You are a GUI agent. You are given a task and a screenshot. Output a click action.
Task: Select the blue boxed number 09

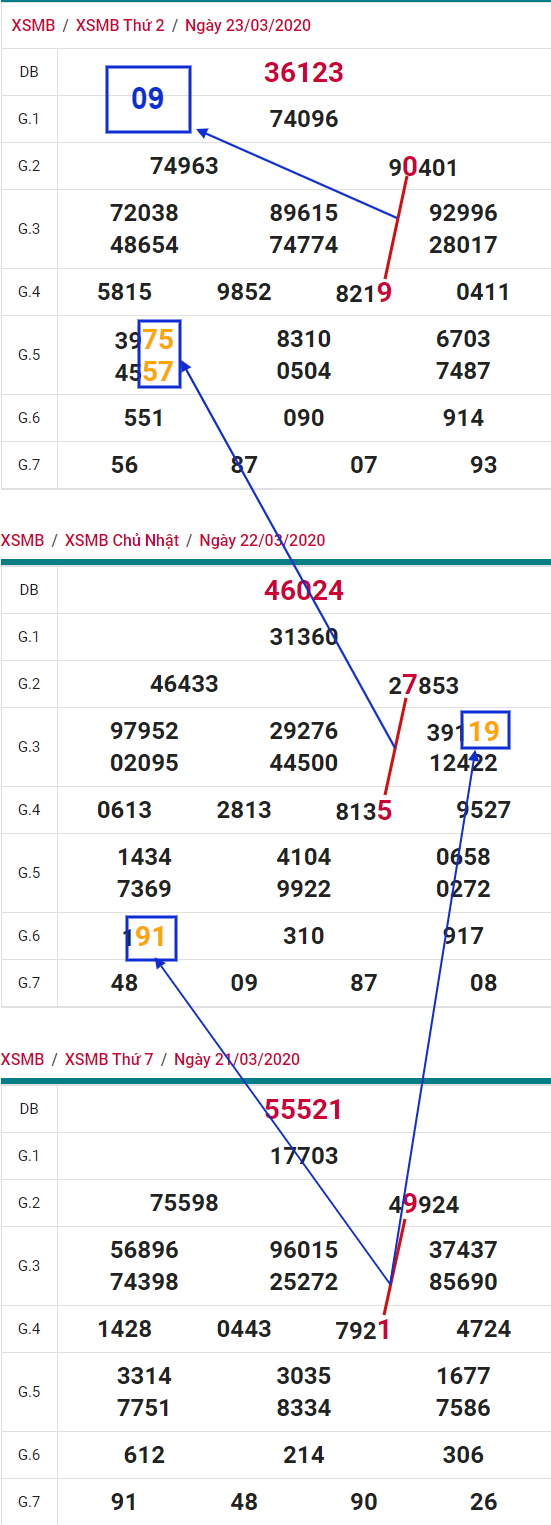pos(148,99)
